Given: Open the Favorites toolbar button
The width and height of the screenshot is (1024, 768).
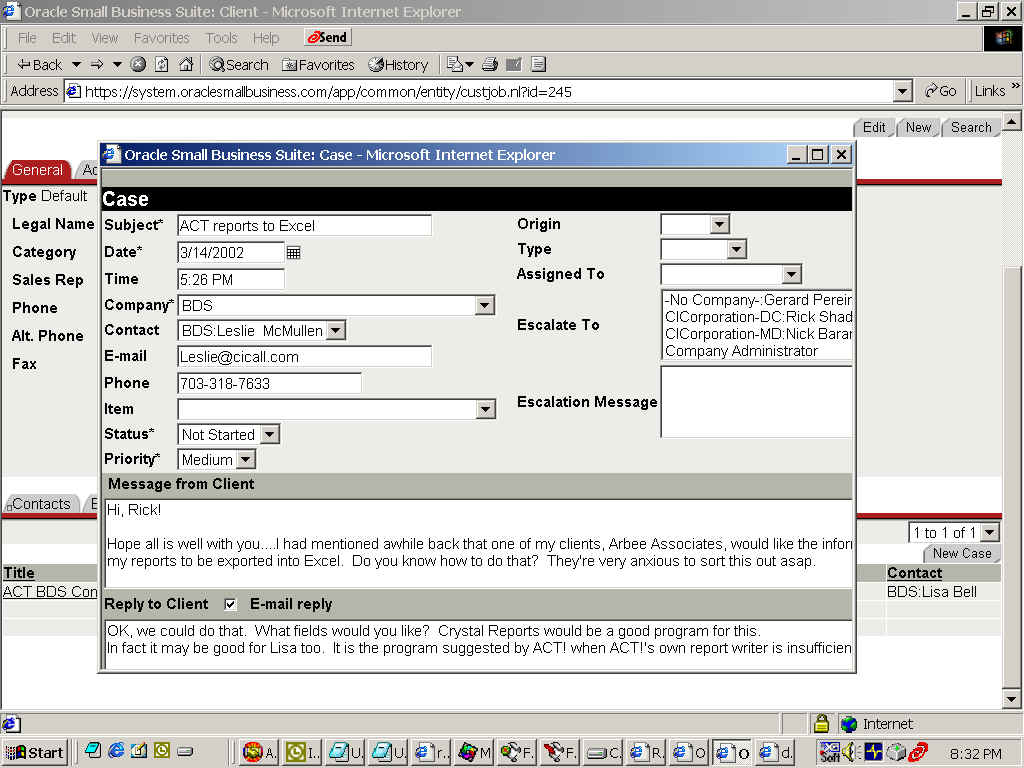Looking at the screenshot, I should 318,64.
